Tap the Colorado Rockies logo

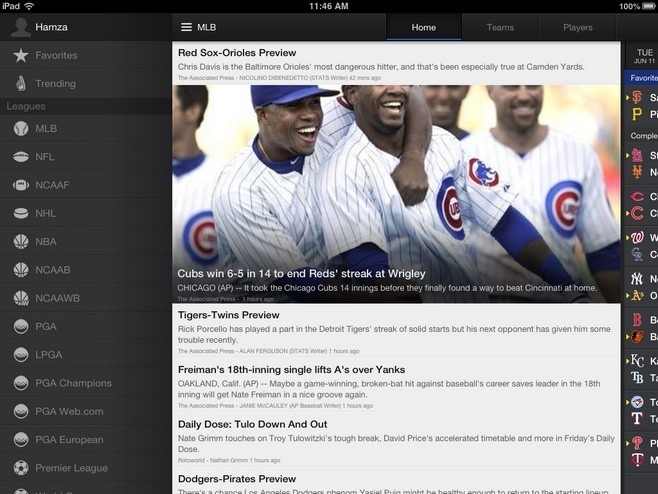pos(637,254)
